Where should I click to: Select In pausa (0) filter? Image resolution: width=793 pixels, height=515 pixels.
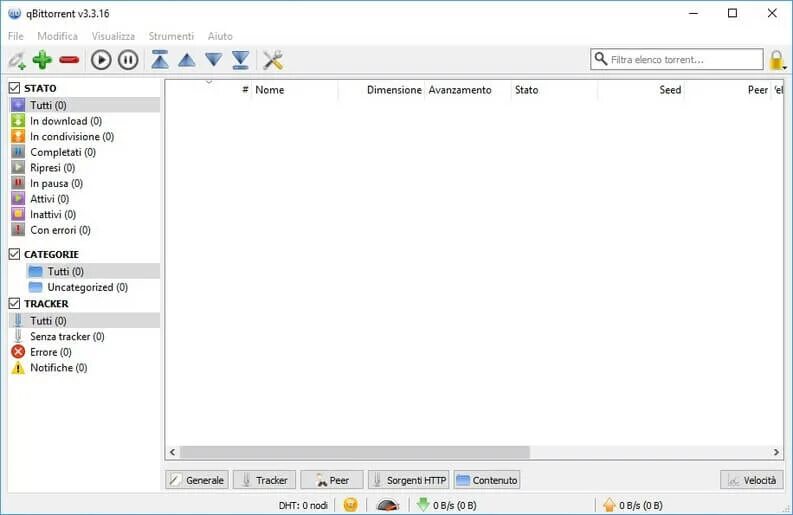[x=84, y=183]
